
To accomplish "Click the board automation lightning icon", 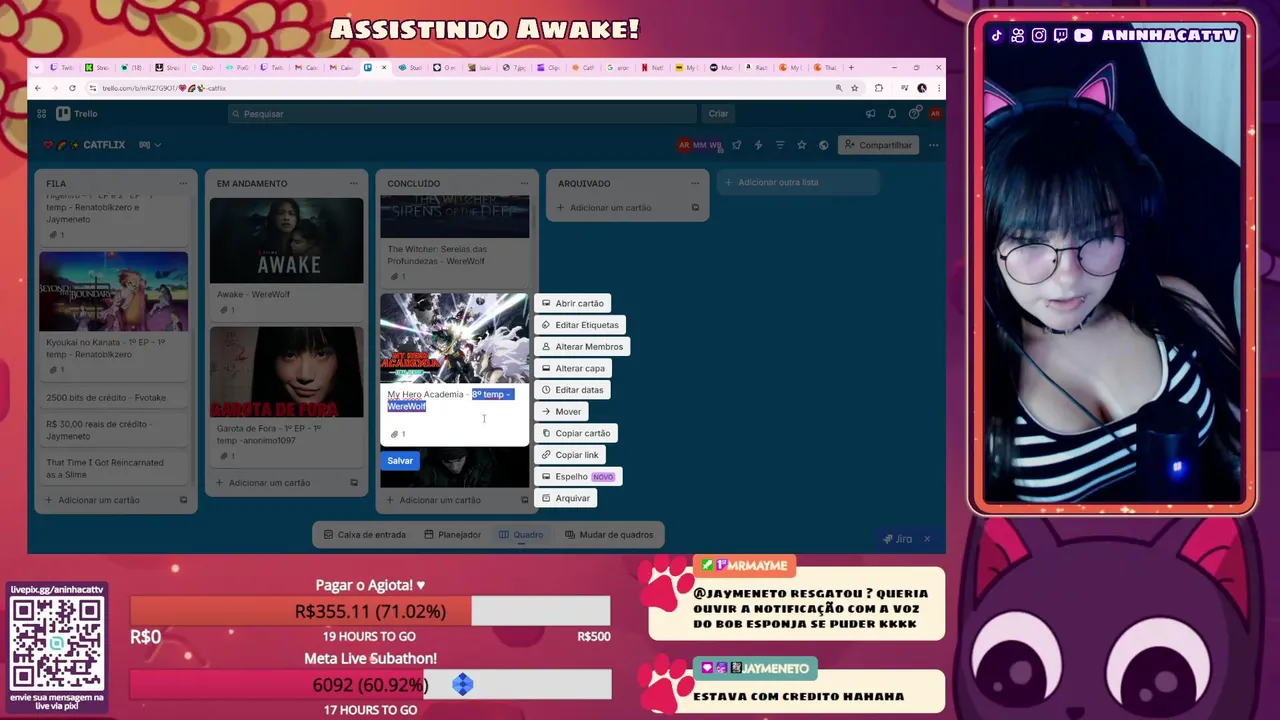I will (758, 145).
